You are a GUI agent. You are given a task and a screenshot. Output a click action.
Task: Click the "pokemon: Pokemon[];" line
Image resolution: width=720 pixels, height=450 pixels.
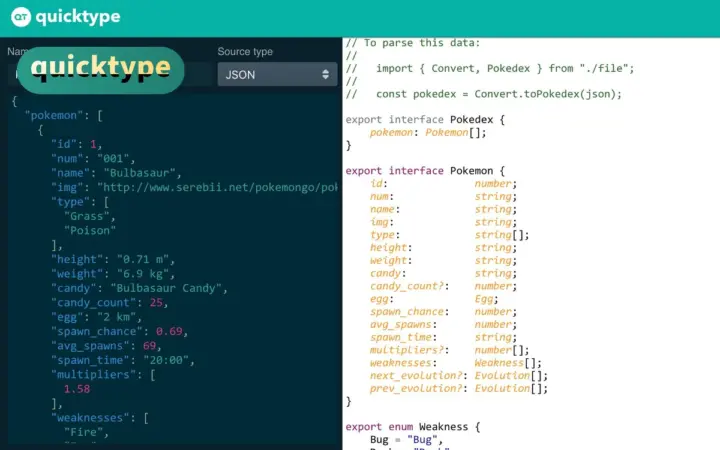pyautogui.click(x=428, y=132)
